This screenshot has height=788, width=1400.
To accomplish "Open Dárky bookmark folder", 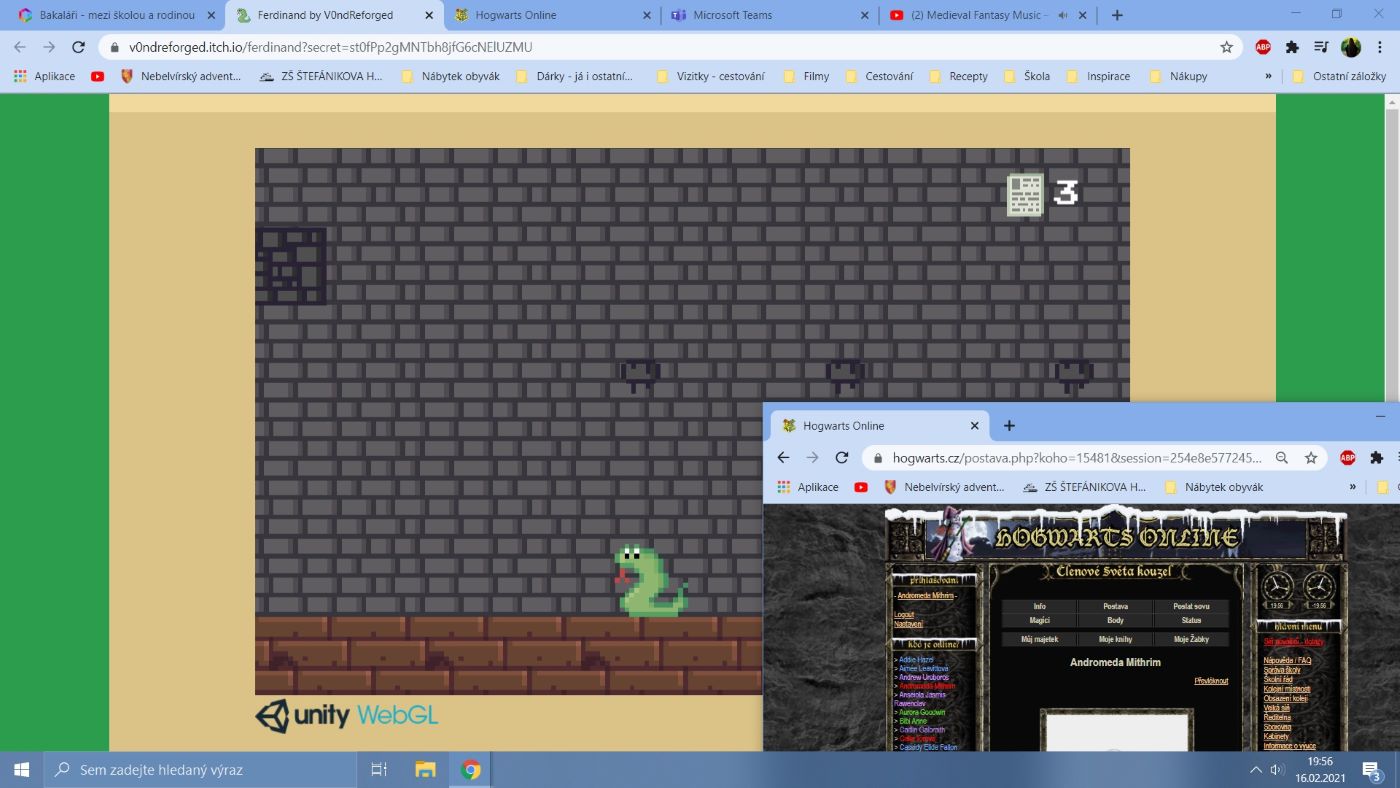I will tap(574, 76).
